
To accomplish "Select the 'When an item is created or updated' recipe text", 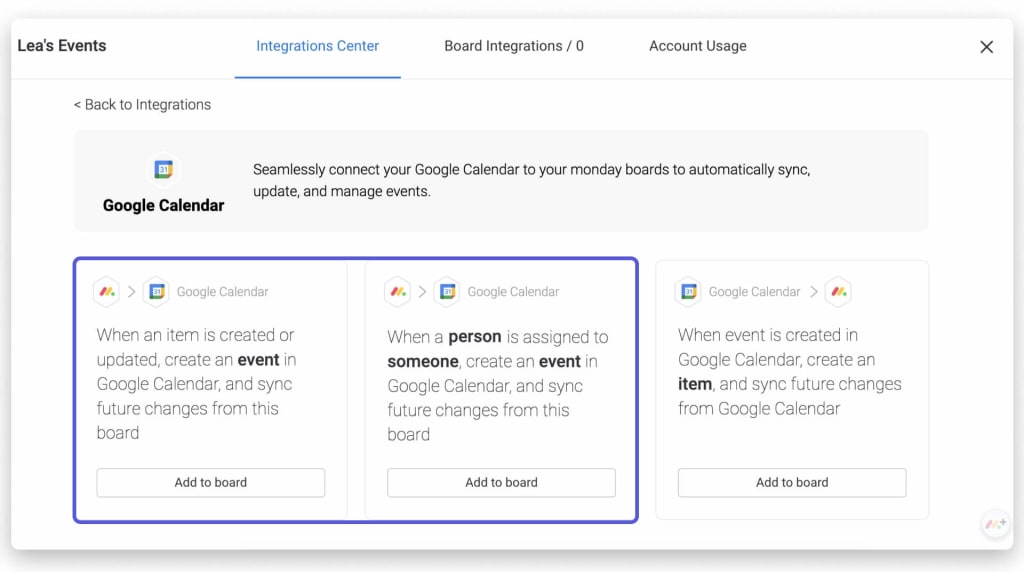I will [197, 384].
